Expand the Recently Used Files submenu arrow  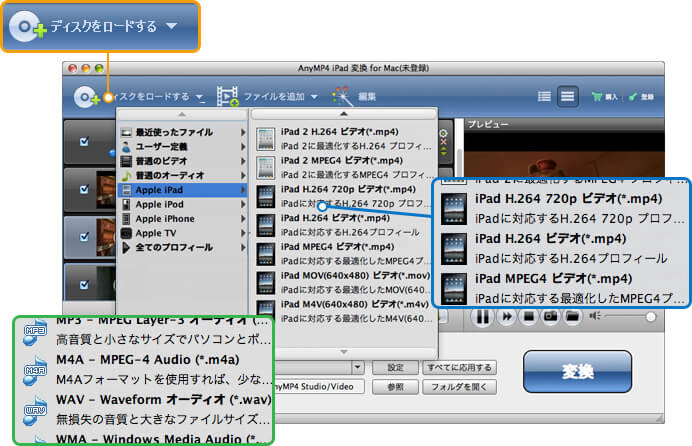pyautogui.click(x=243, y=132)
